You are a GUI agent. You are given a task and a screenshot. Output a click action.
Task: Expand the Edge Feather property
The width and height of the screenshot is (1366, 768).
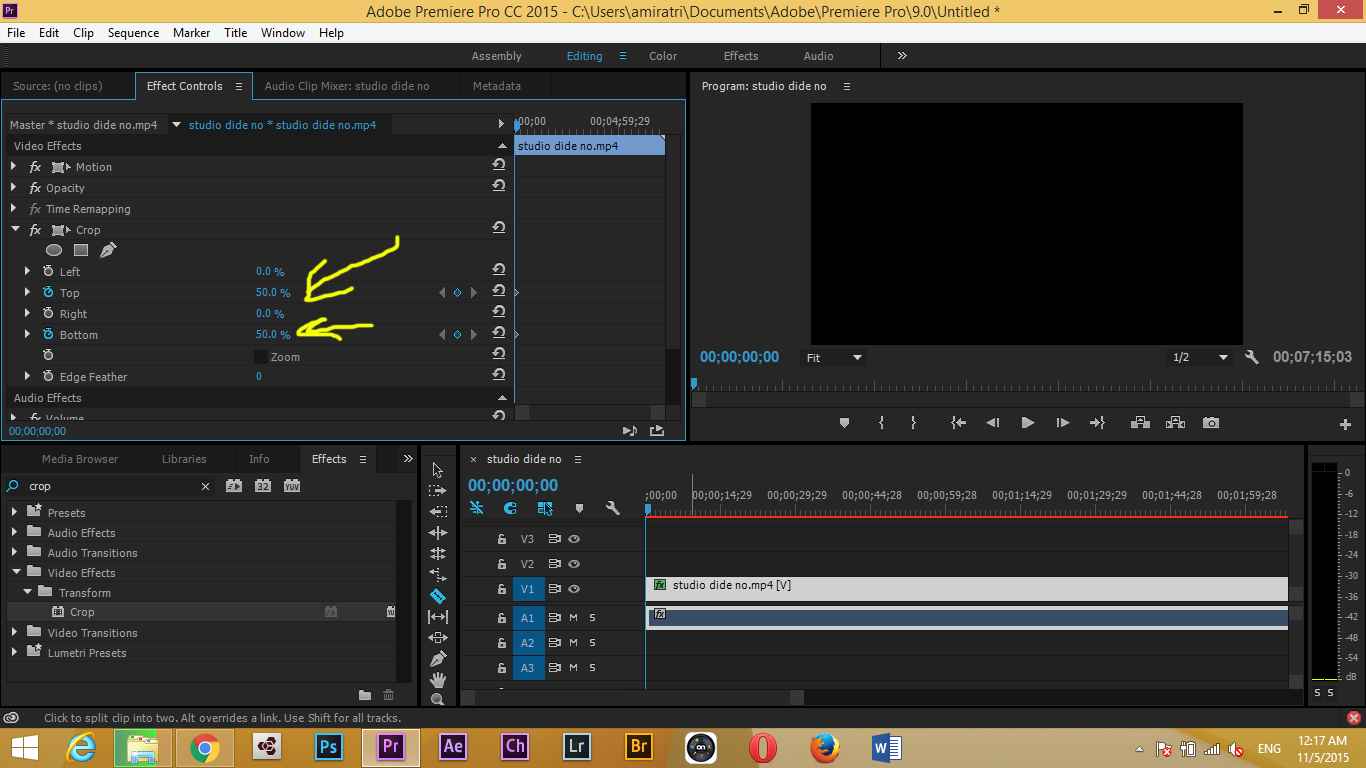coord(28,377)
